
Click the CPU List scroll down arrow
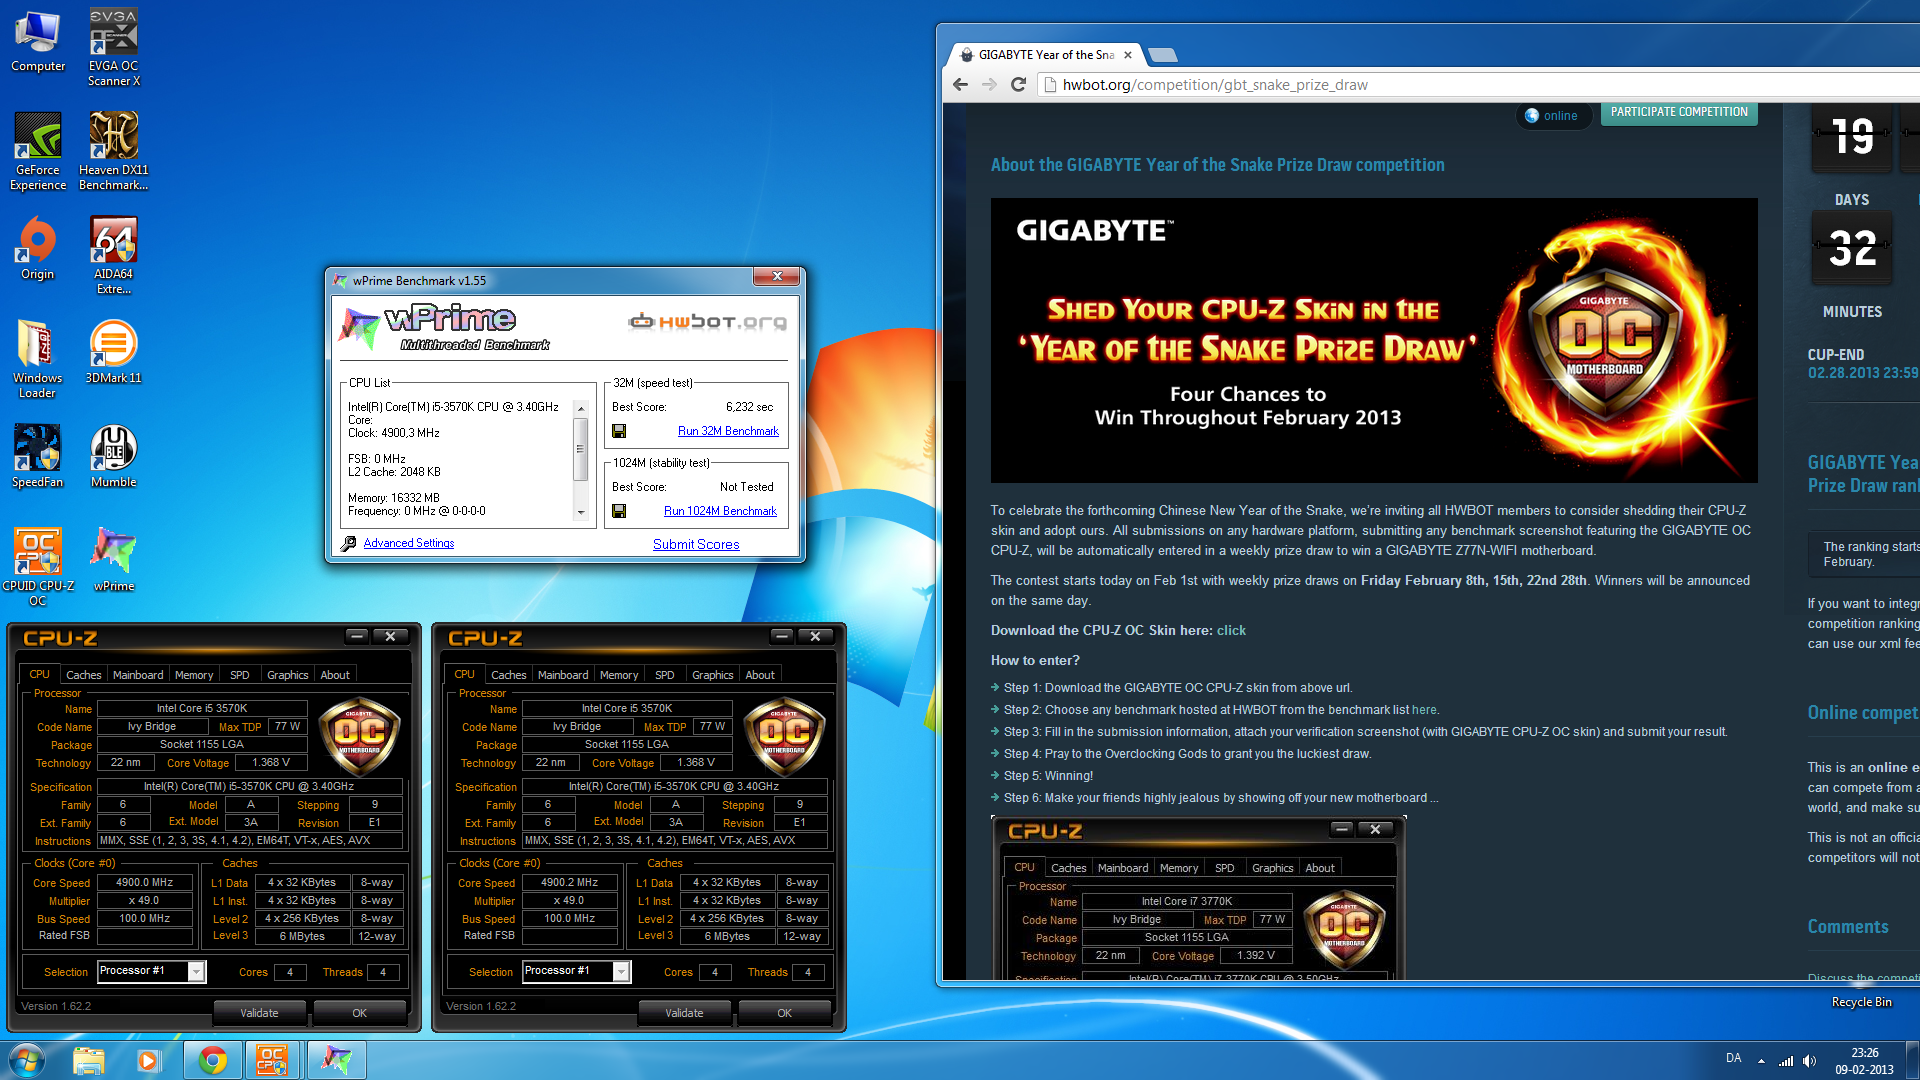click(x=580, y=512)
